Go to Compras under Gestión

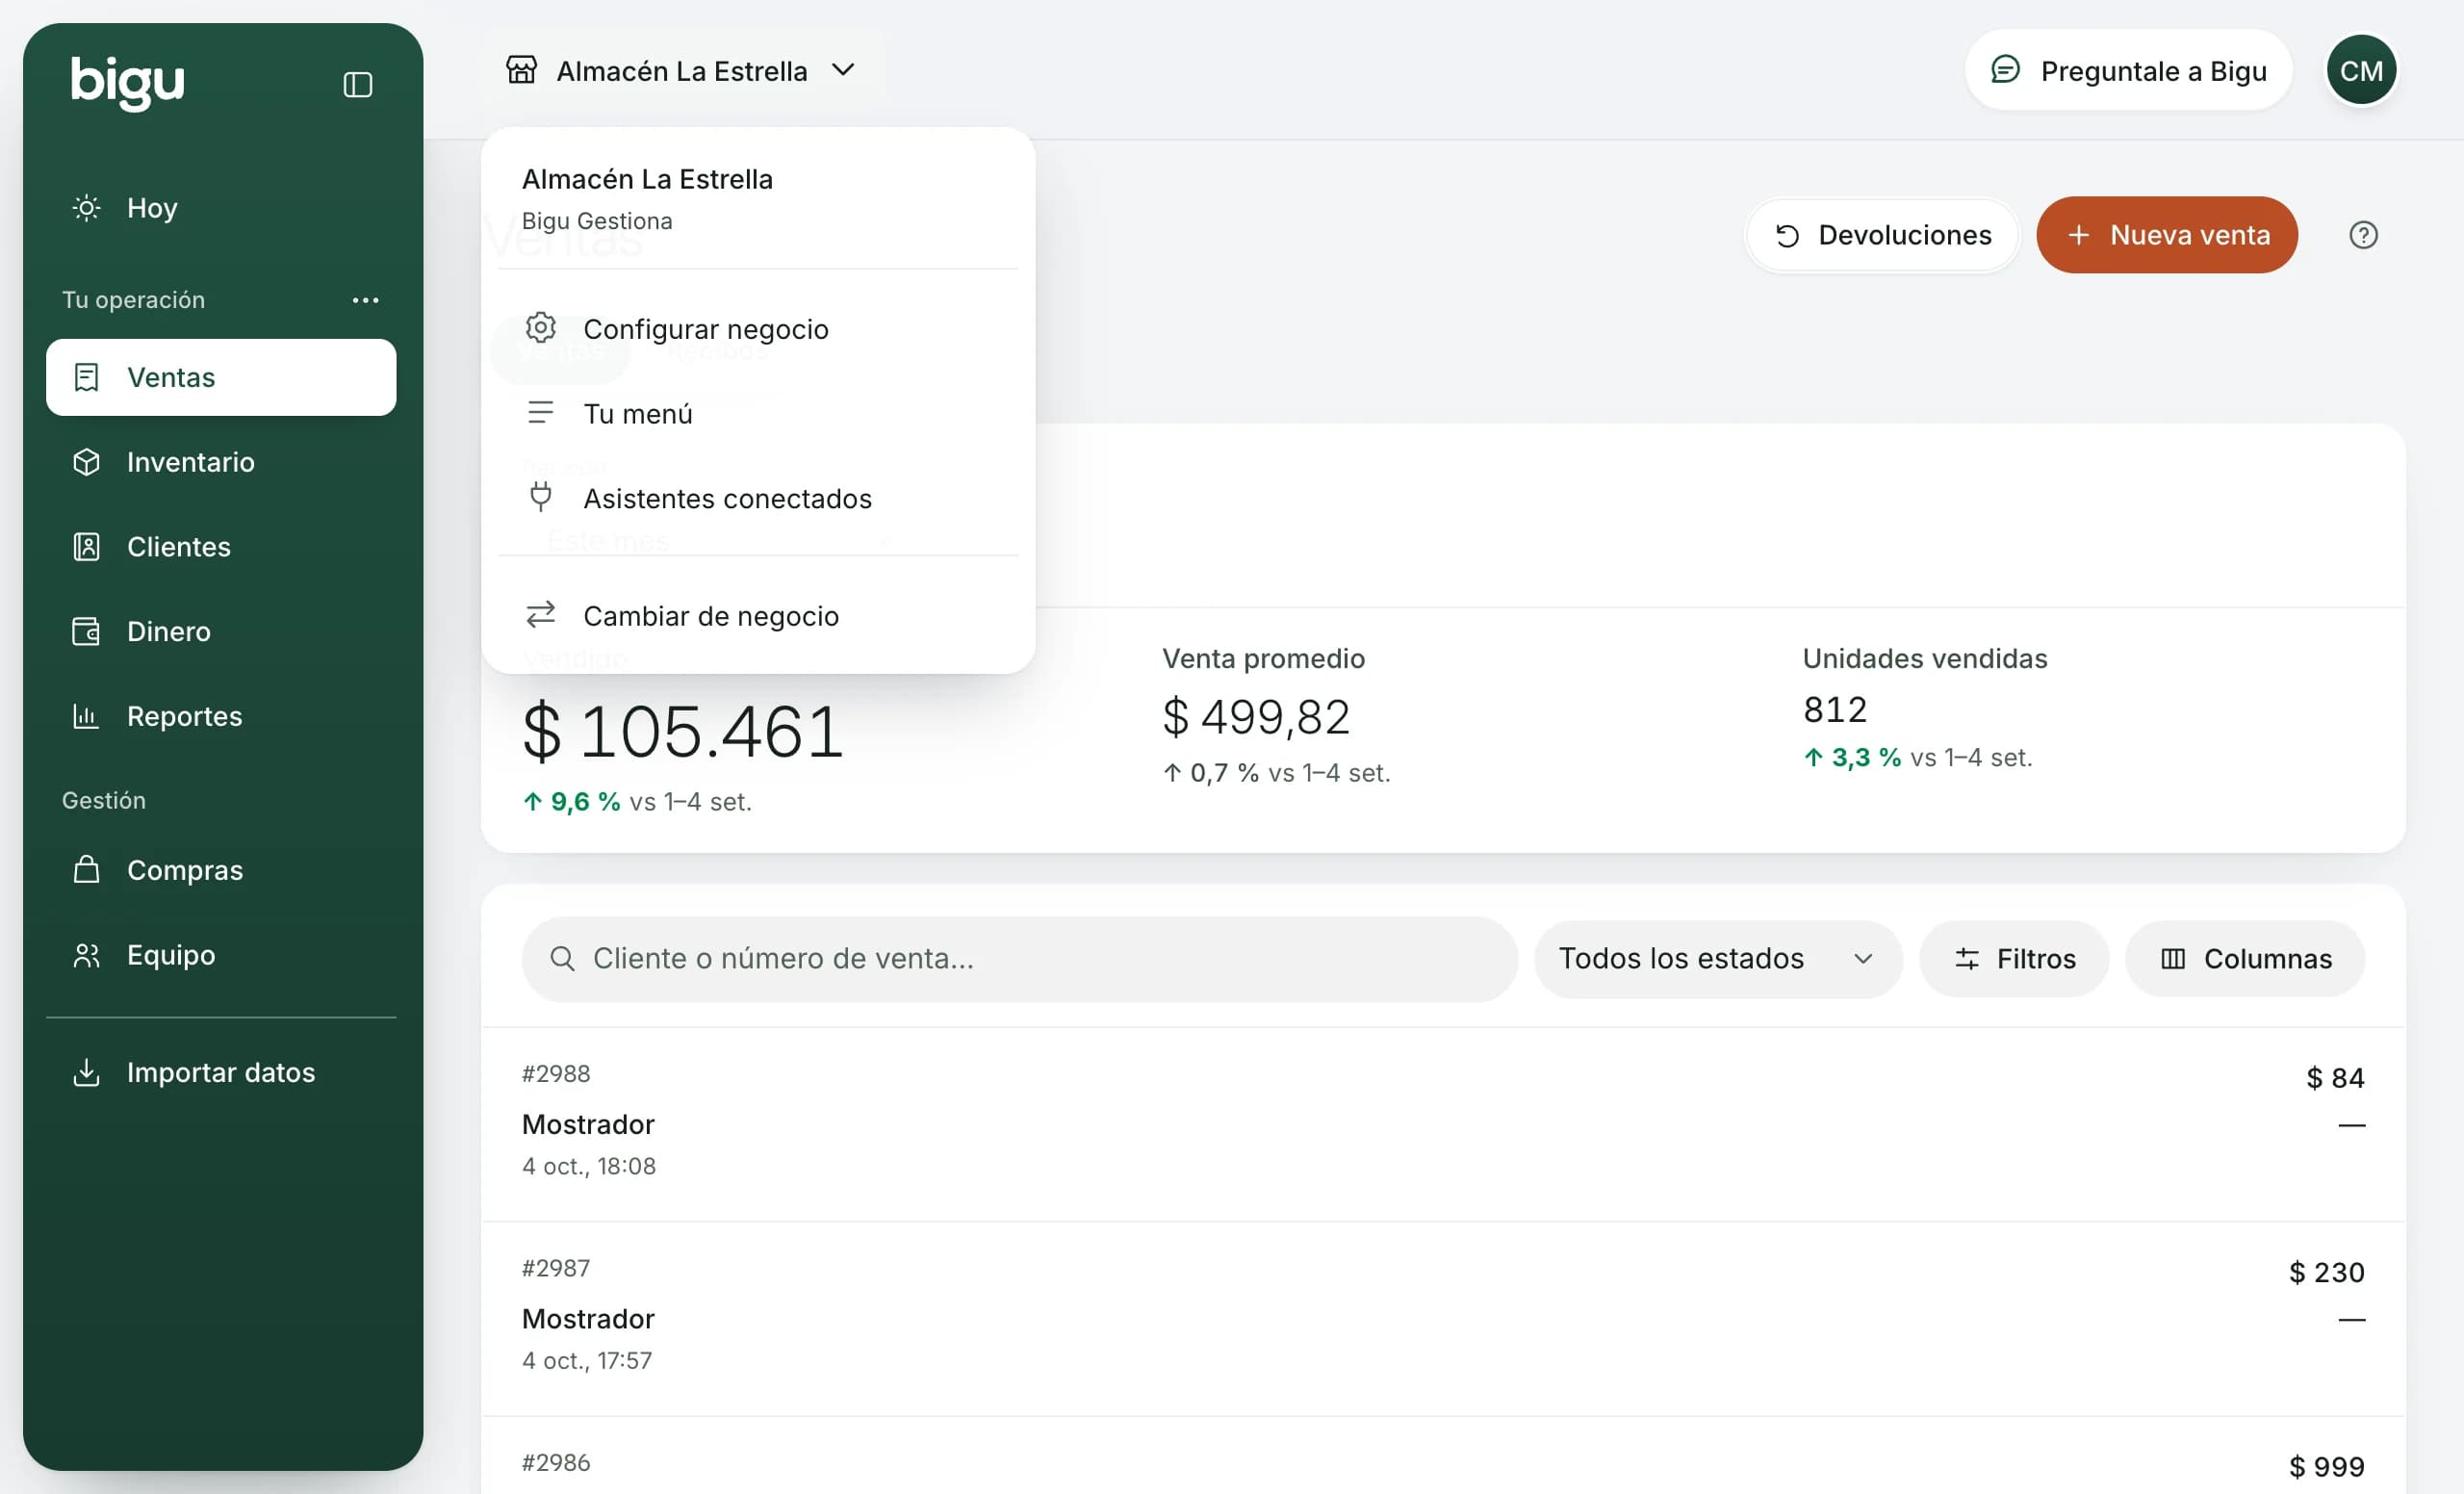pyautogui.click(x=221, y=870)
